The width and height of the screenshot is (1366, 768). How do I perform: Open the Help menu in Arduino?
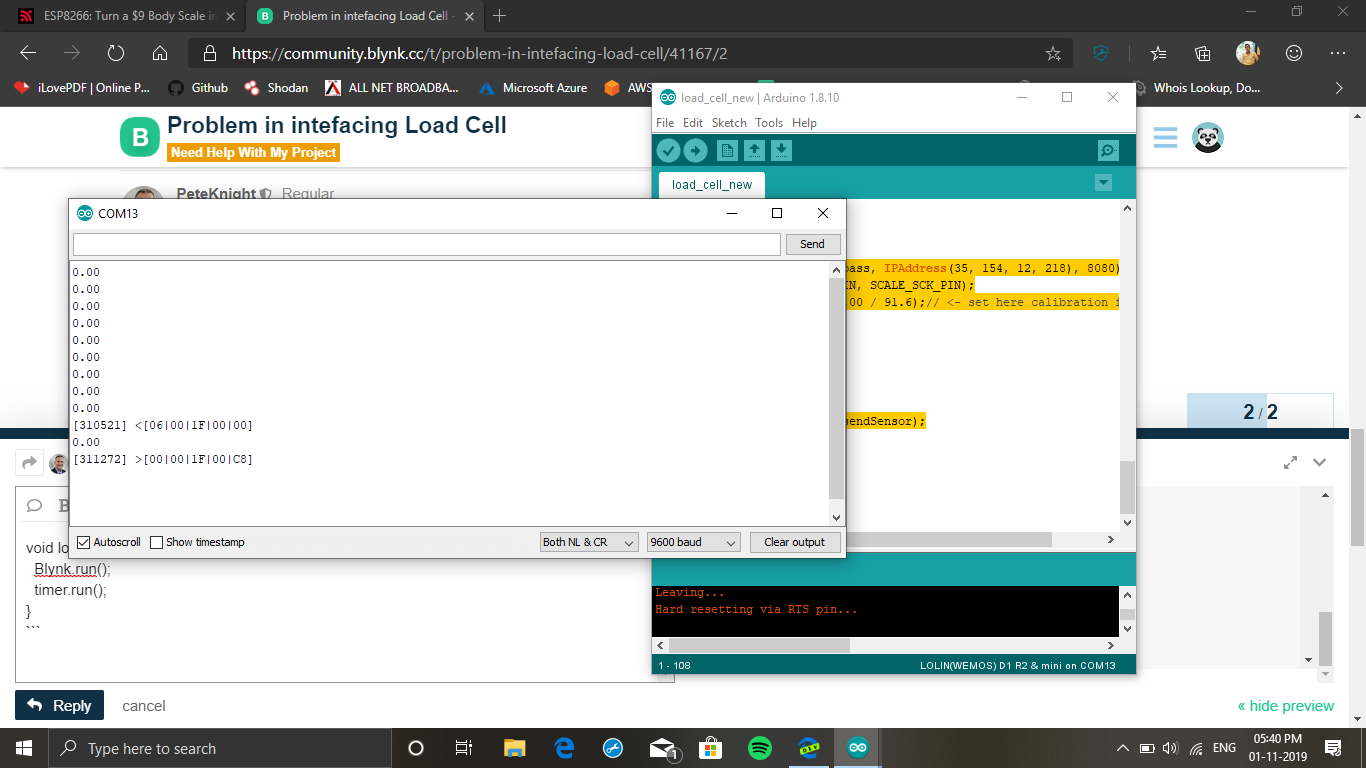[804, 123]
